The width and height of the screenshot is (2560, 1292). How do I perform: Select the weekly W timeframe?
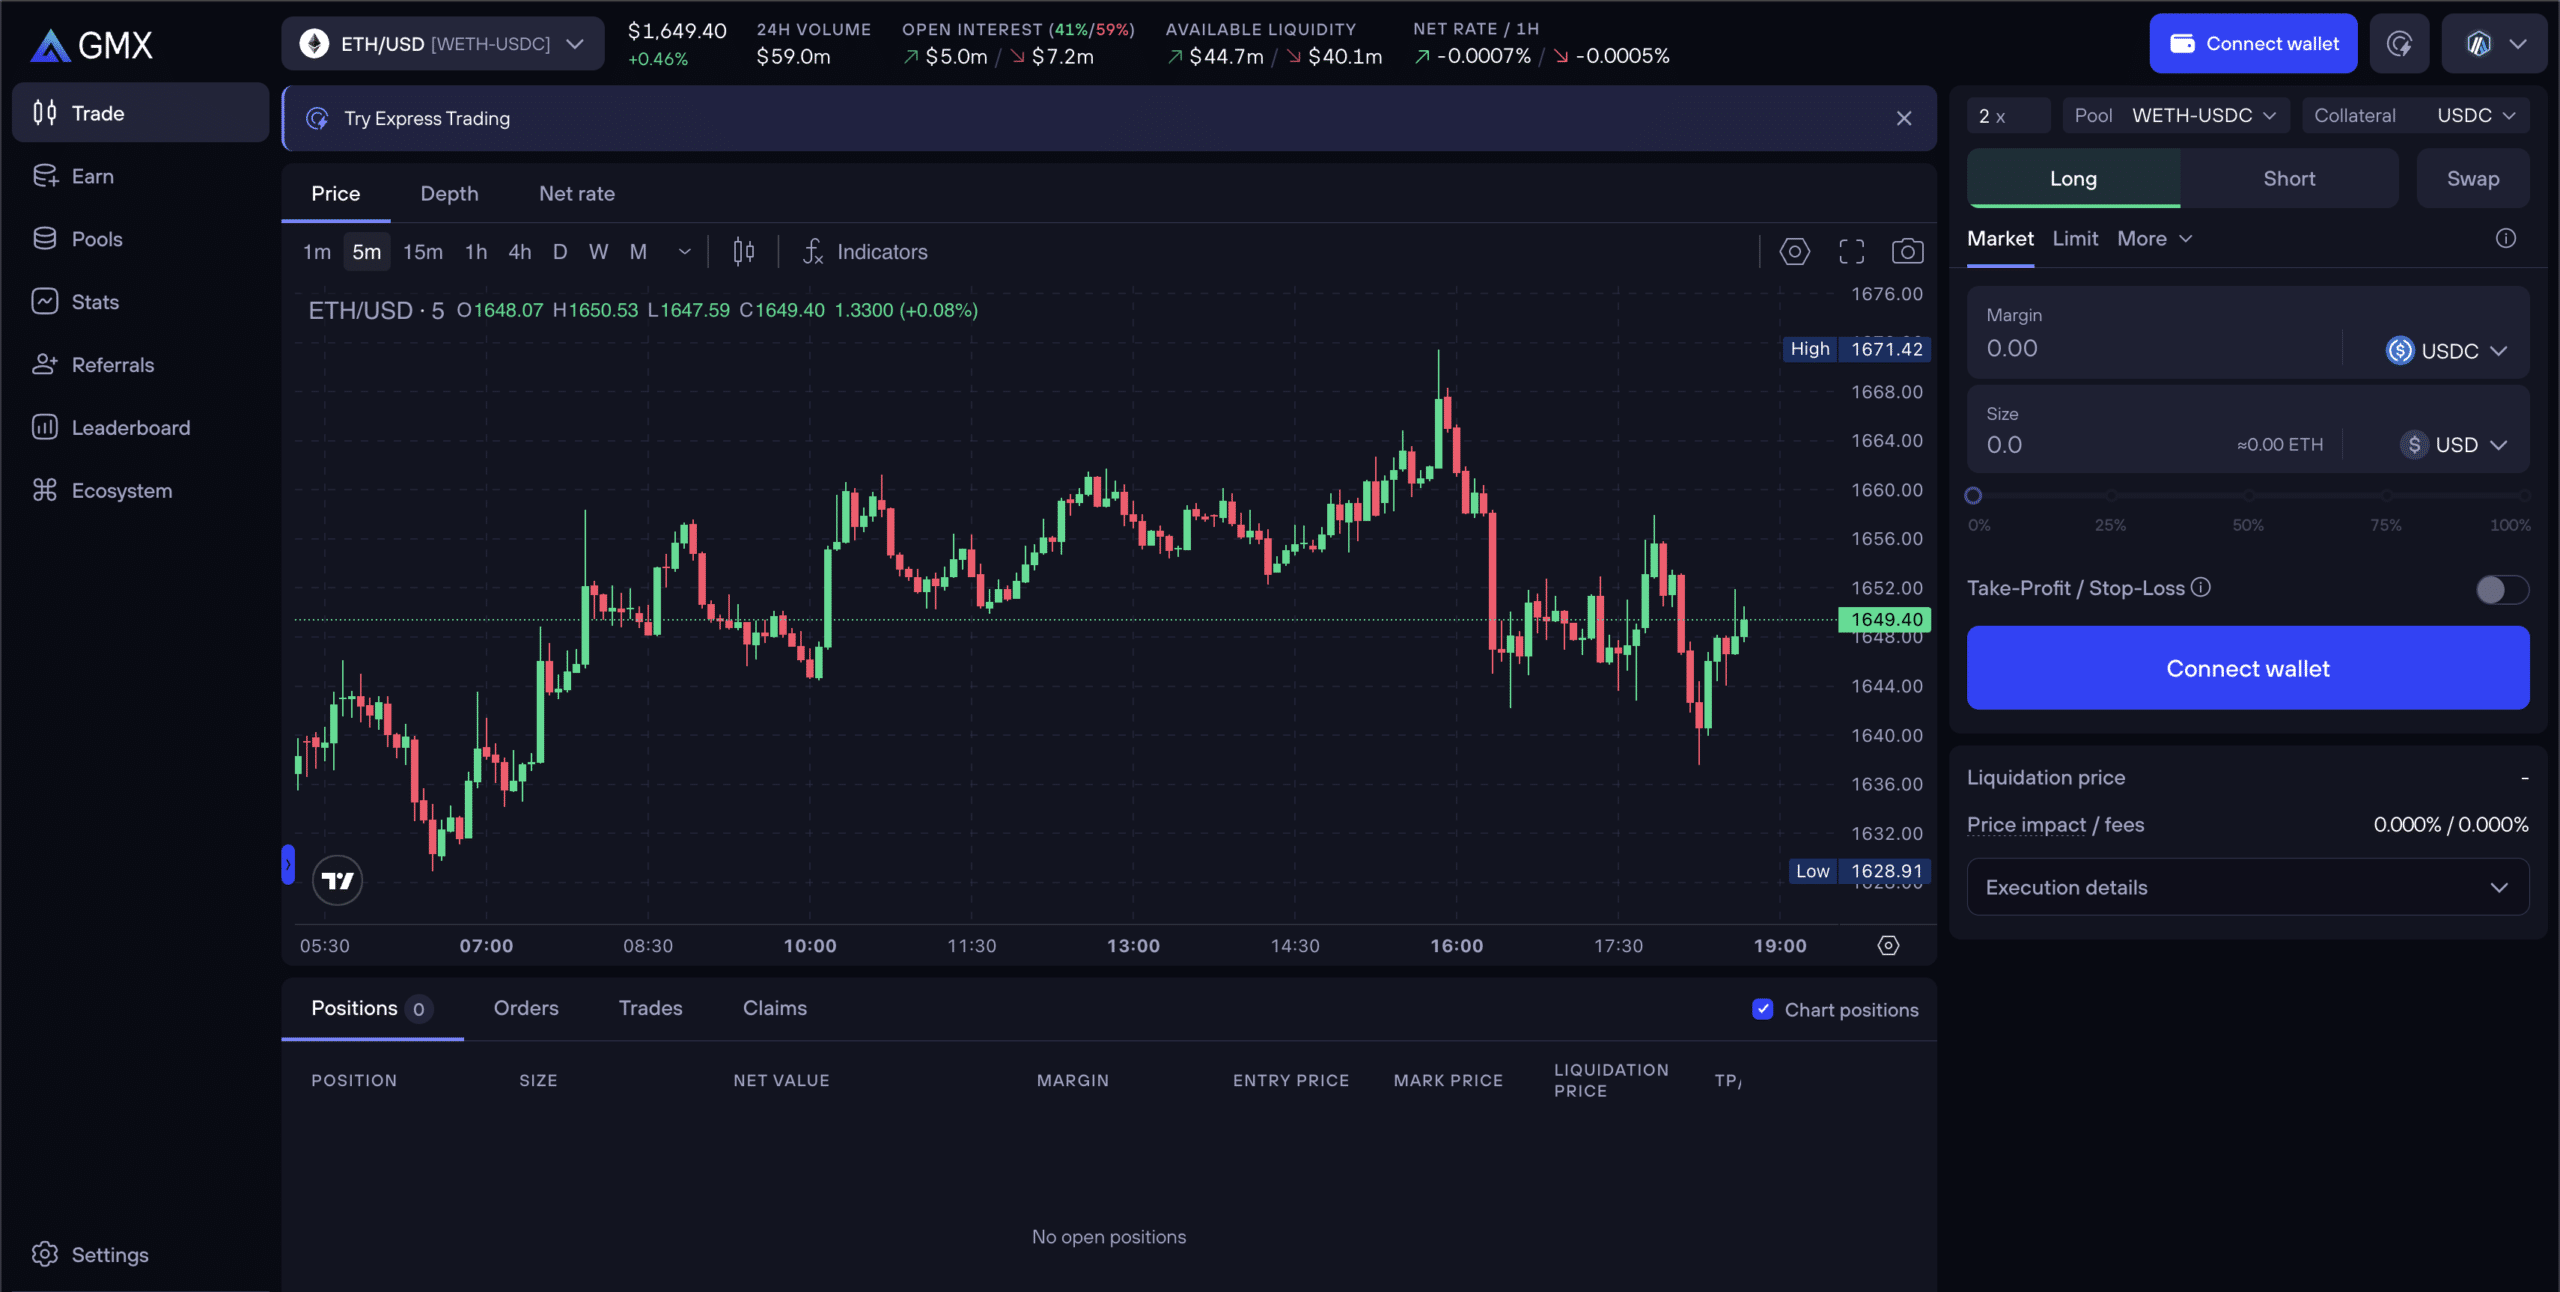(598, 252)
